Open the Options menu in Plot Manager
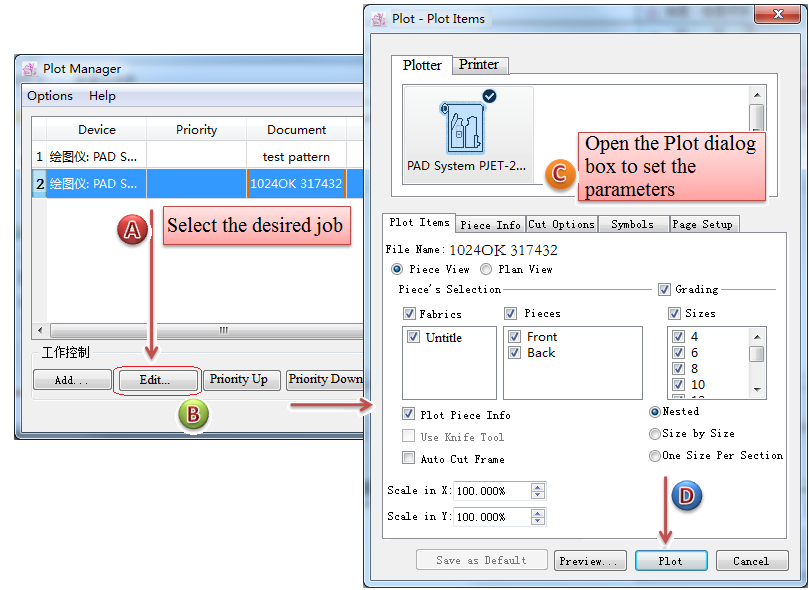This screenshot has width=809, height=590. pos(50,96)
